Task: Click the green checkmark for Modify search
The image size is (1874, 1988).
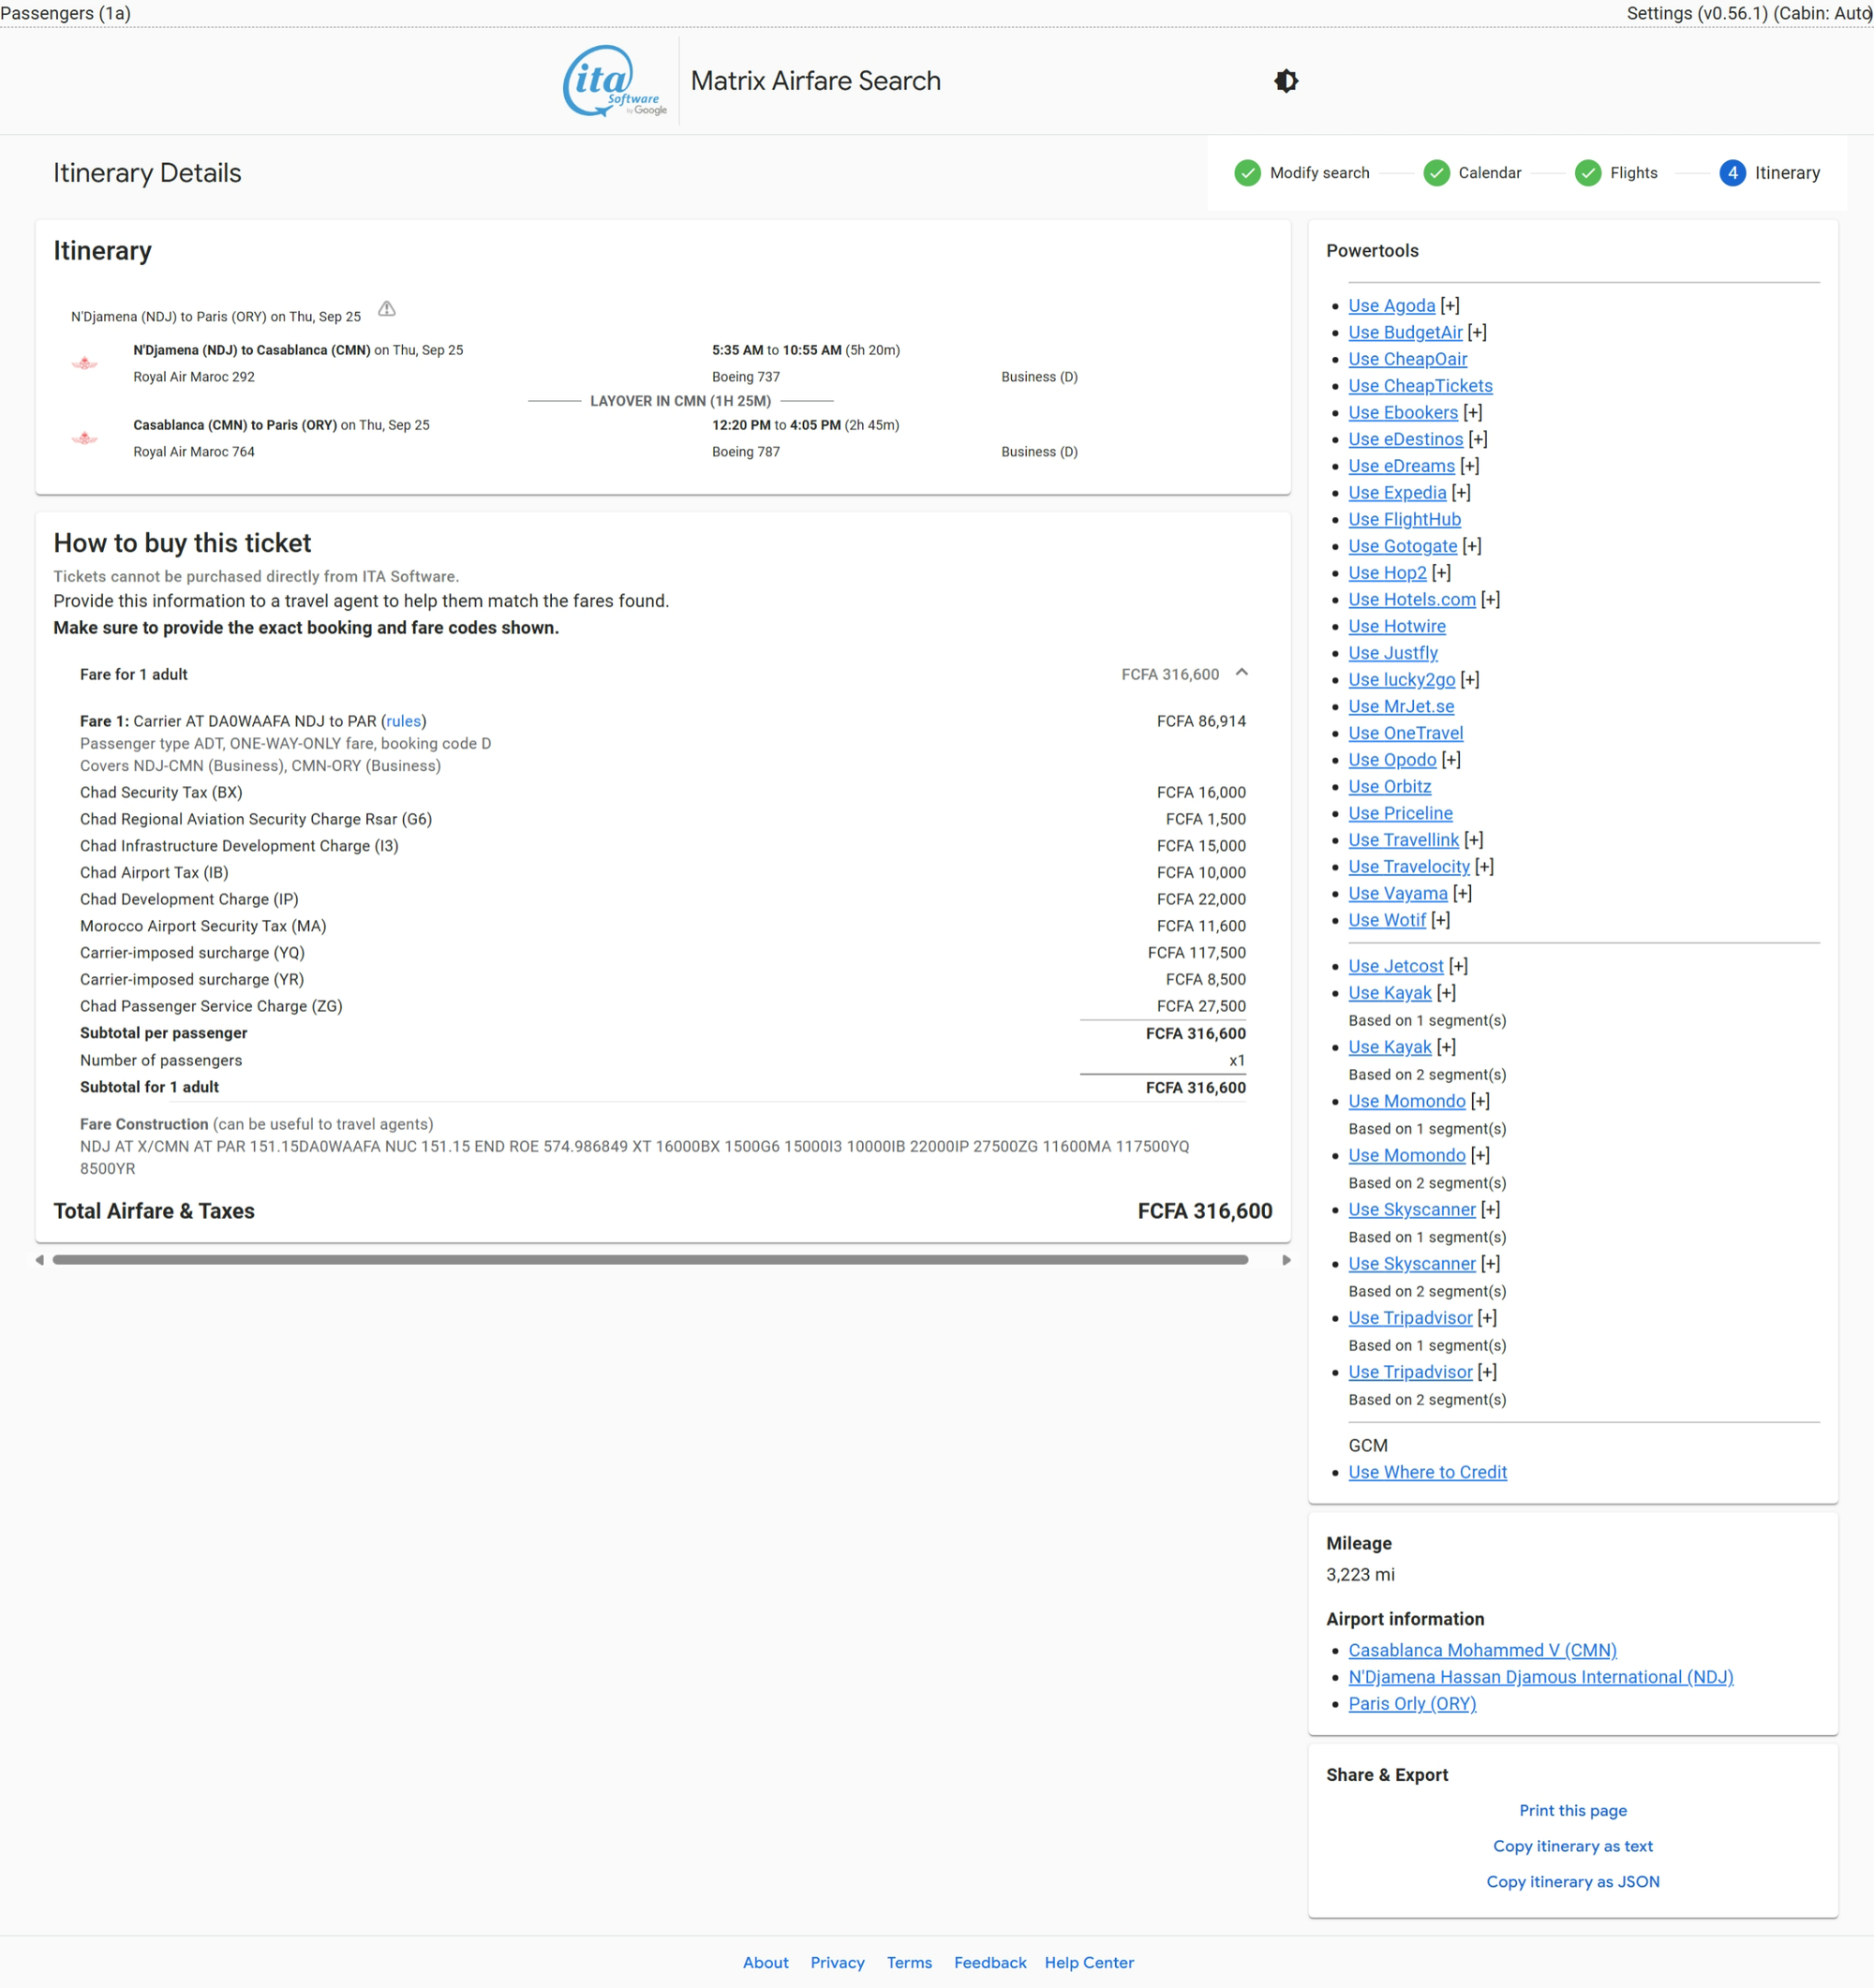Action: 1247,173
